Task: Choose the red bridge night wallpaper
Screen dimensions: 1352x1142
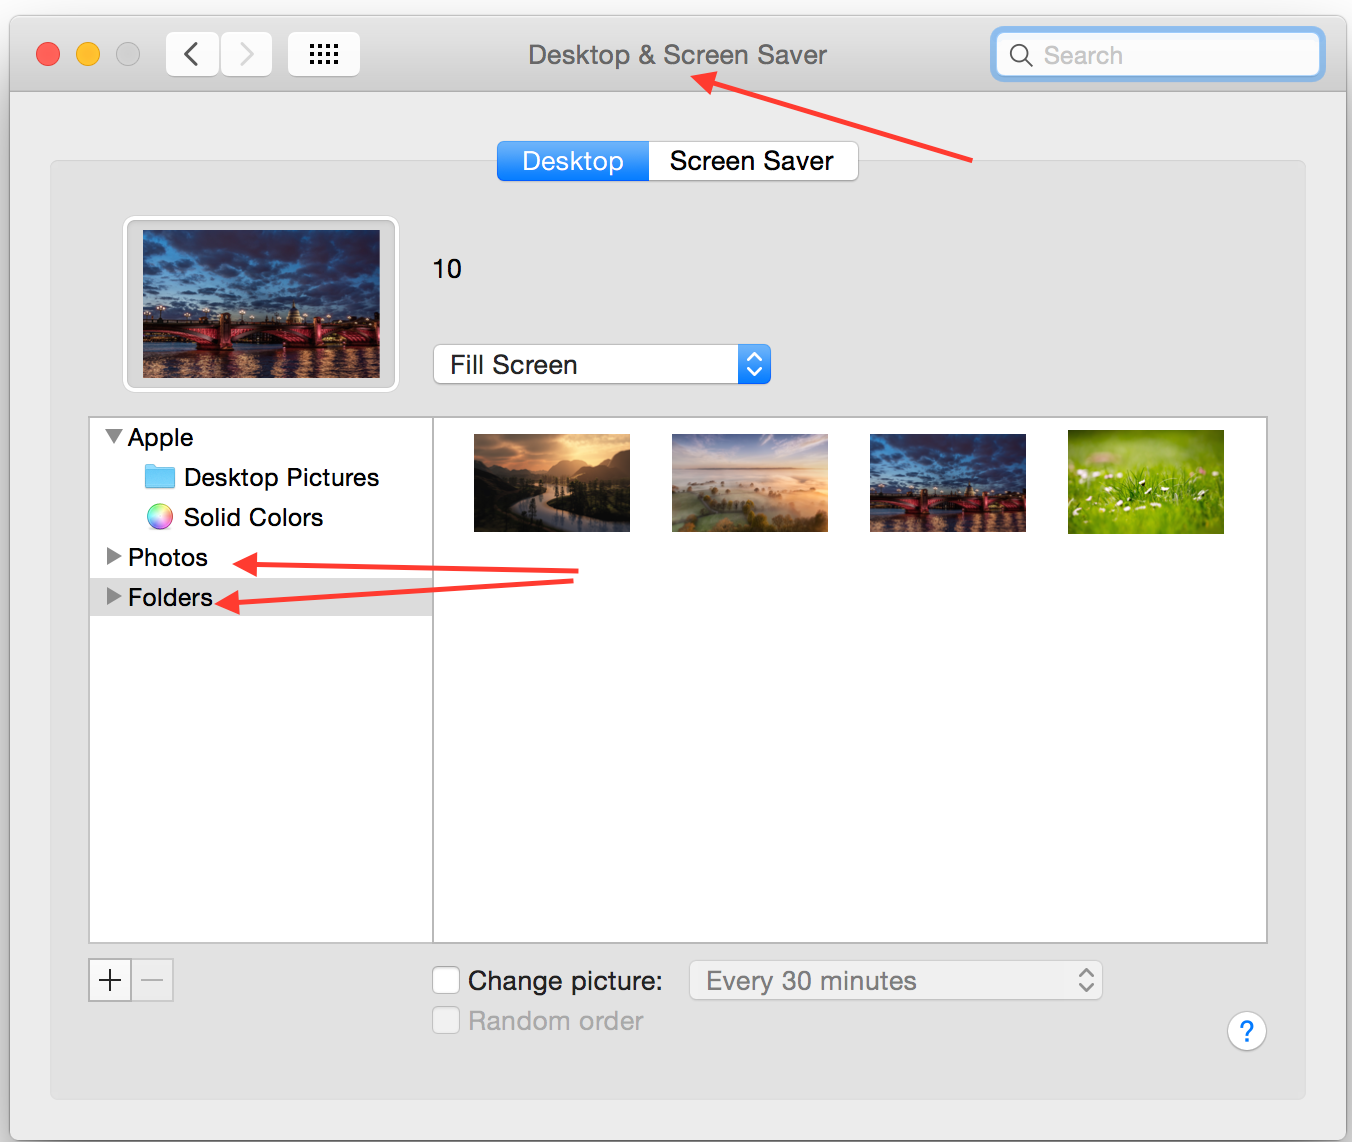Action: pyautogui.click(x=948, y=483)
